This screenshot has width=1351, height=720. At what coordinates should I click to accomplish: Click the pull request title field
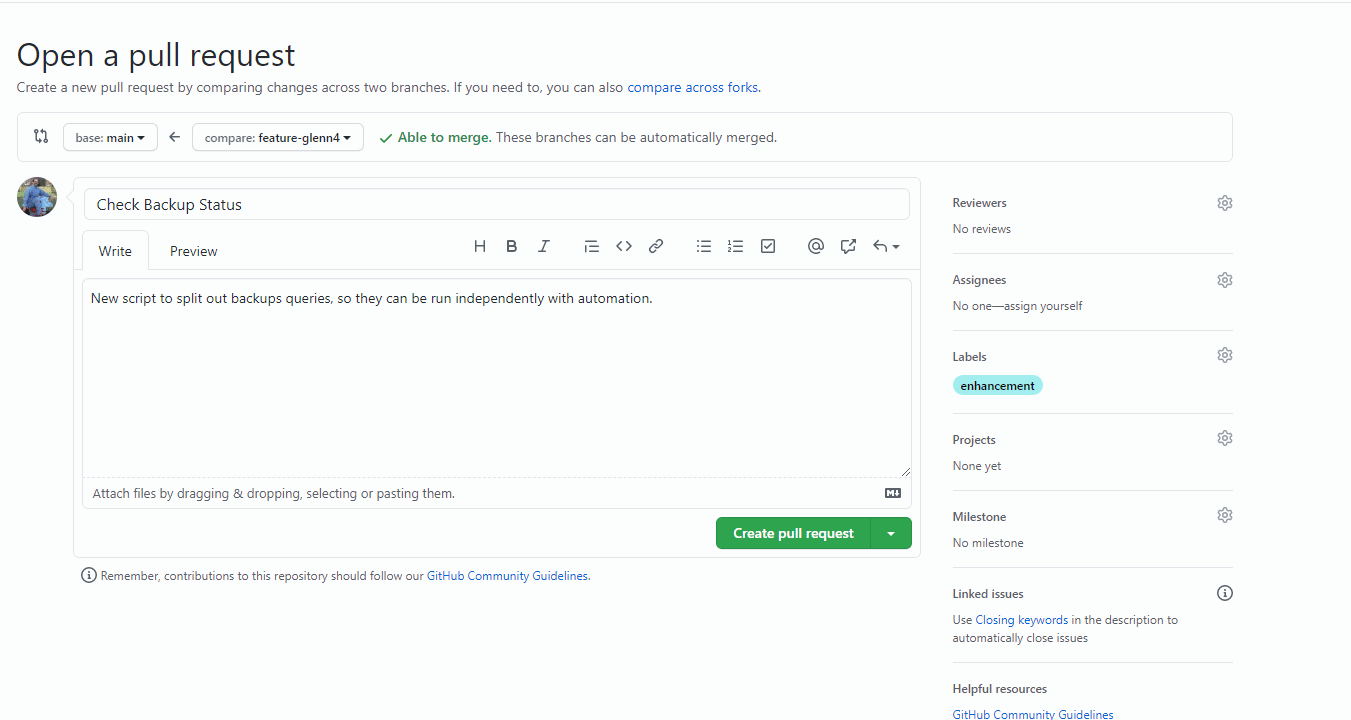[x=496, y=205]
